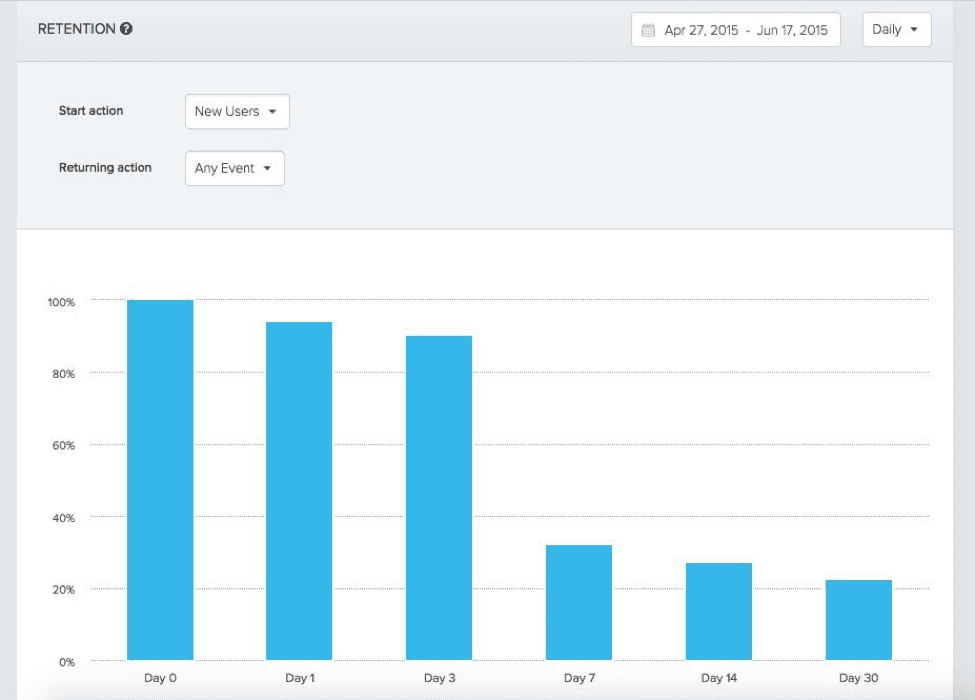Click the Start action label
Image resolution: width=975 pixels, height=700 pixels.
click(x=91, y=111)
